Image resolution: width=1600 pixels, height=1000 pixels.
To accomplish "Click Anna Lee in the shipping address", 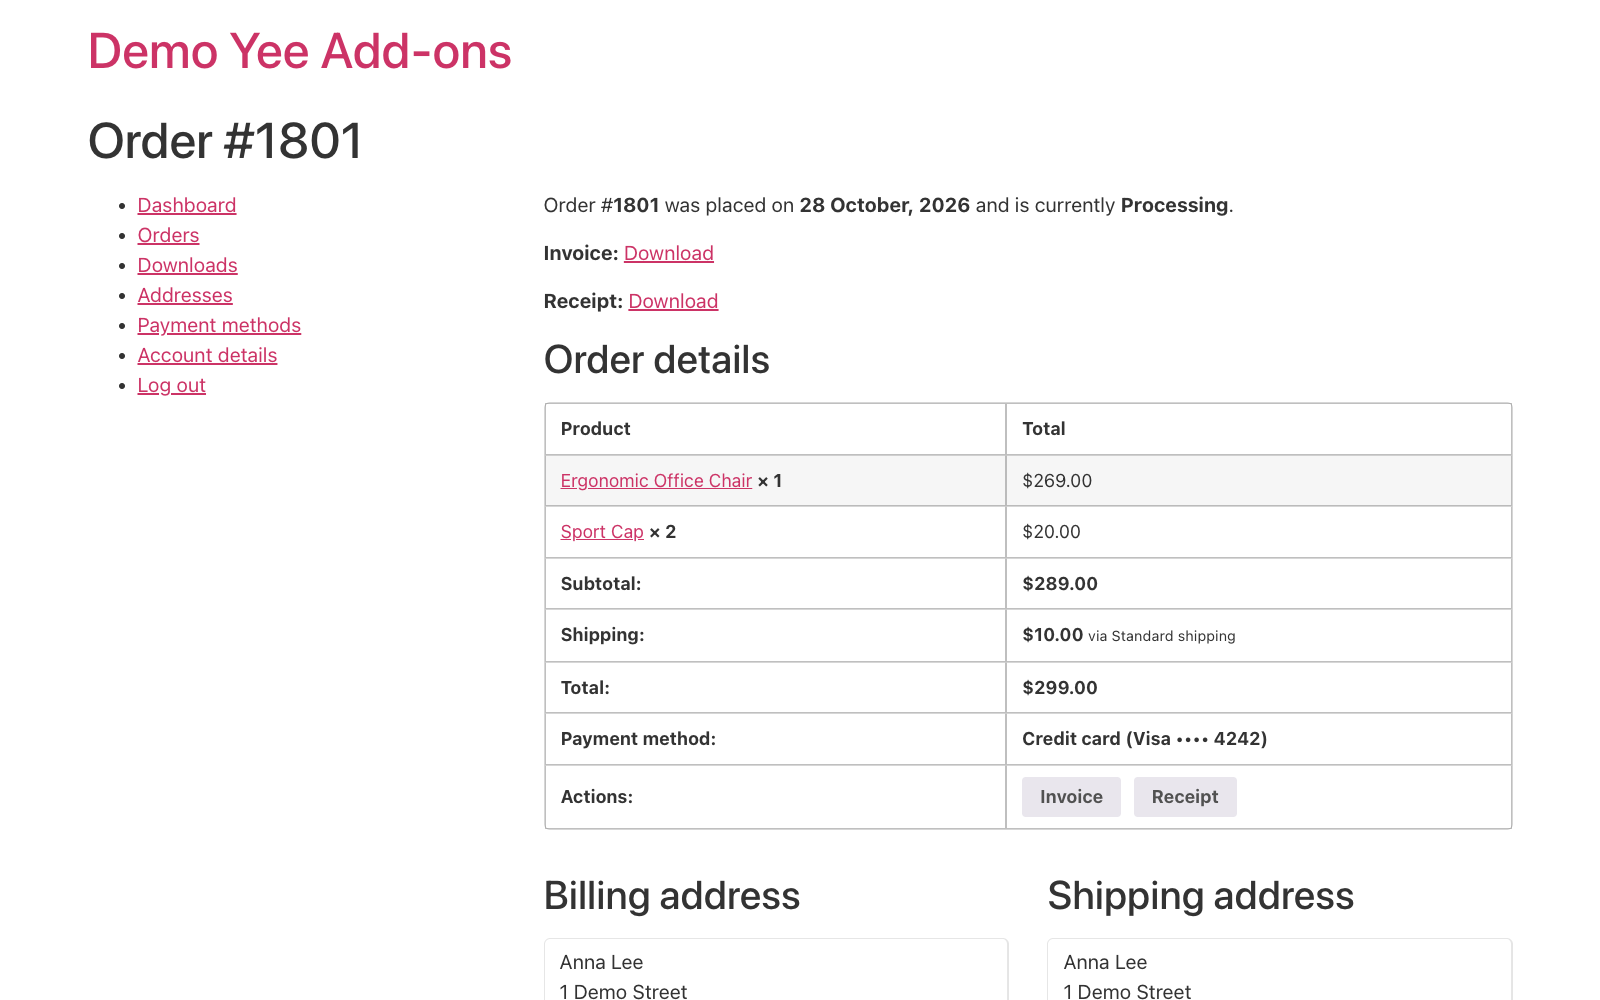I will [x=1105, y=962].
